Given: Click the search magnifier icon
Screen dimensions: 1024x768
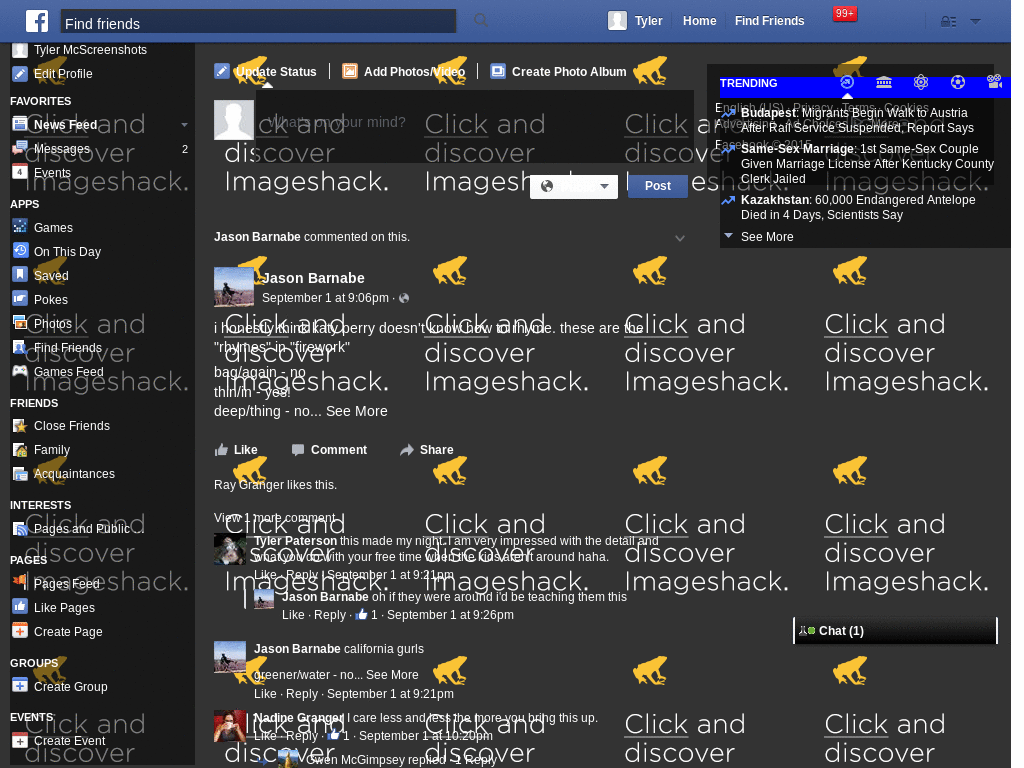Looking at the screenshot, I should (x=481, y=20).
